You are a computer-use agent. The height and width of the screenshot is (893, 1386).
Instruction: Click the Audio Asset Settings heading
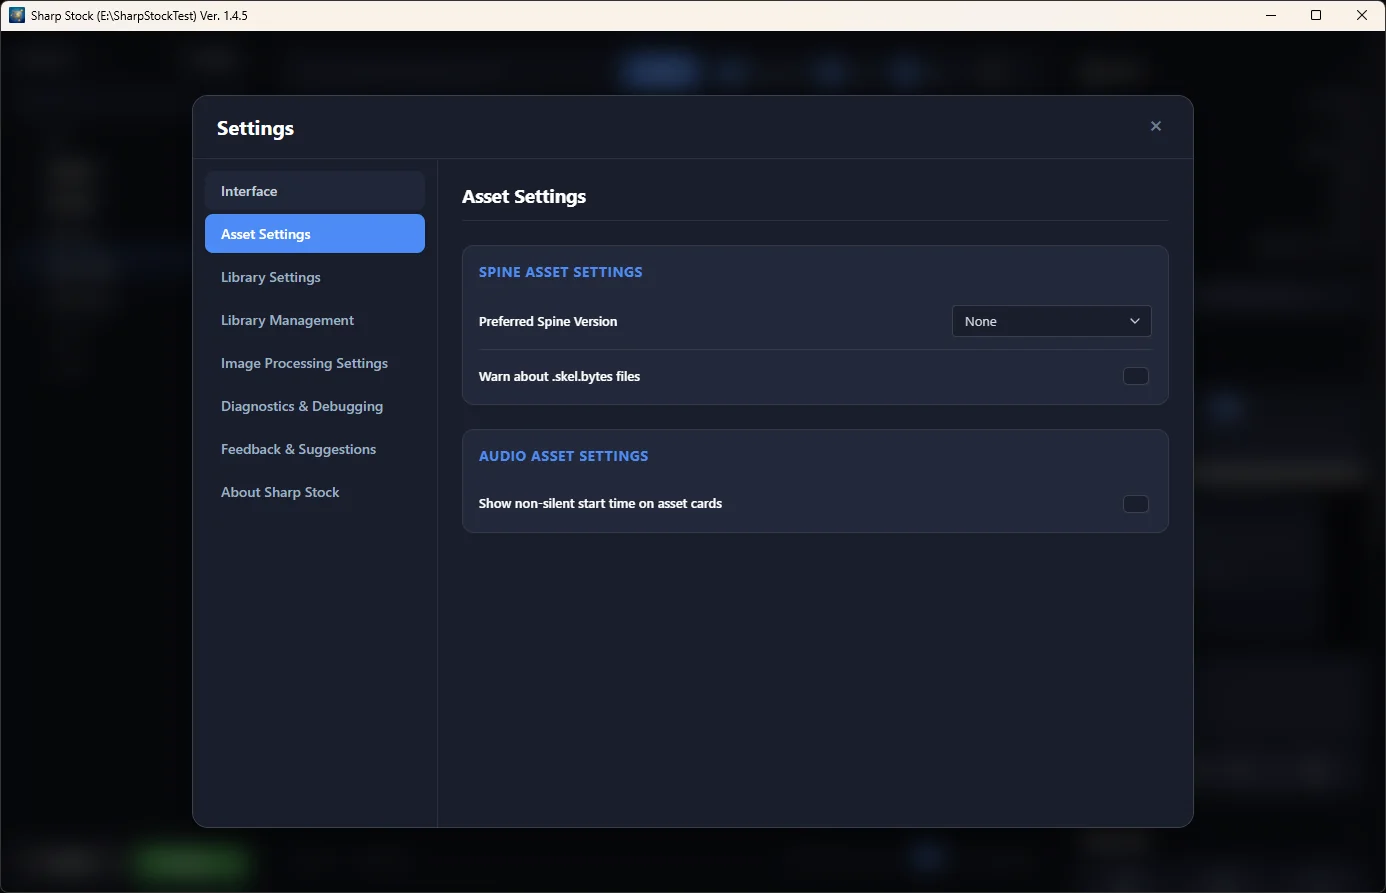tap(564, 456)
